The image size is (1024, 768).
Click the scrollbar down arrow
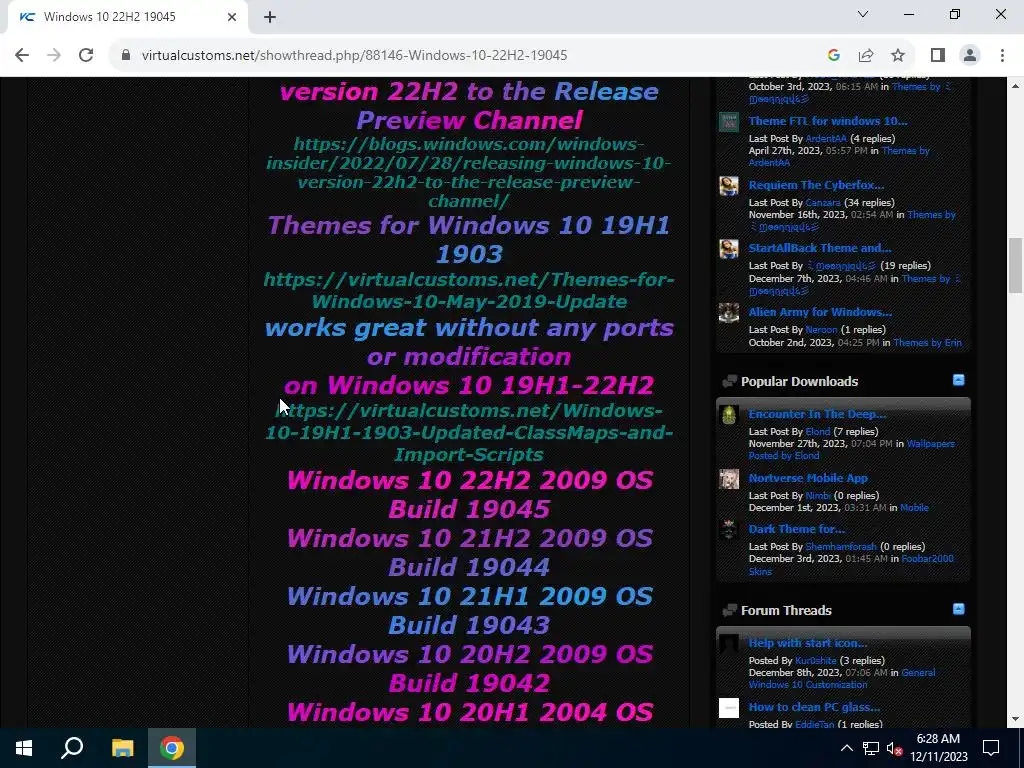(x=1015, y=720)
